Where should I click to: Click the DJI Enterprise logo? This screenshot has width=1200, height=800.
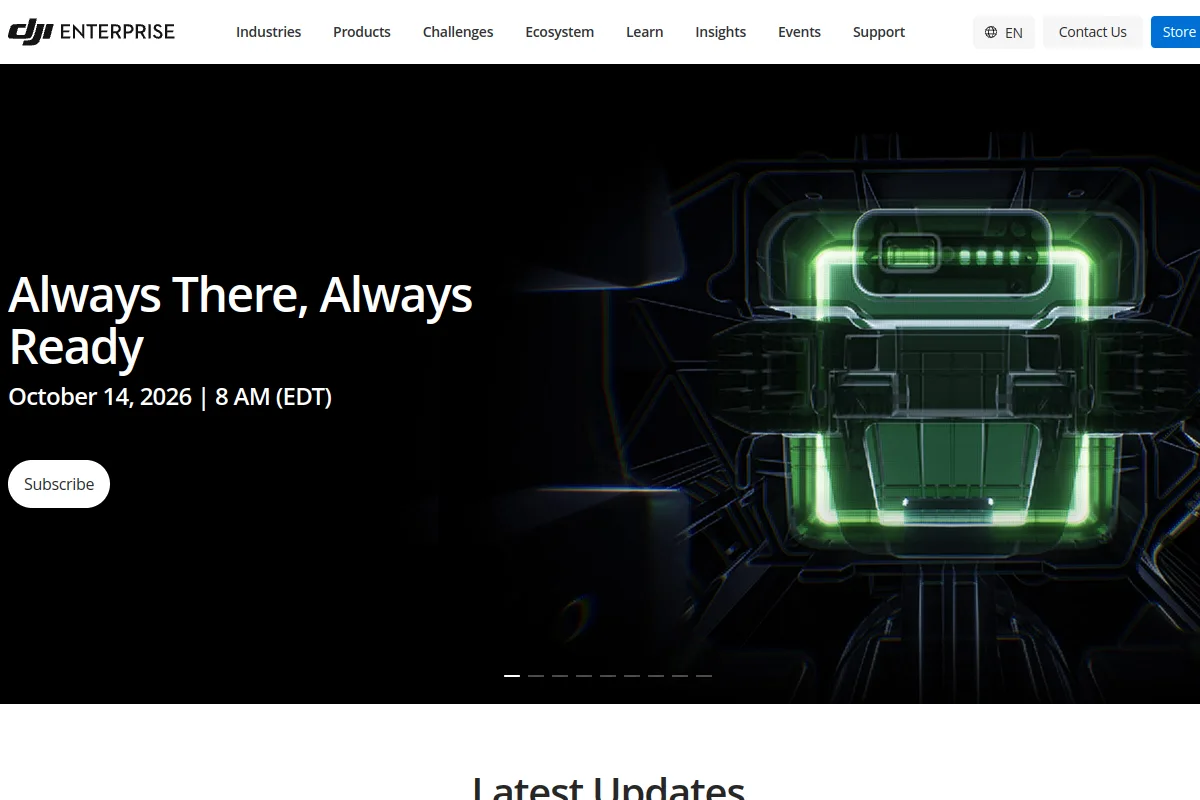click(x=91, y=32)
